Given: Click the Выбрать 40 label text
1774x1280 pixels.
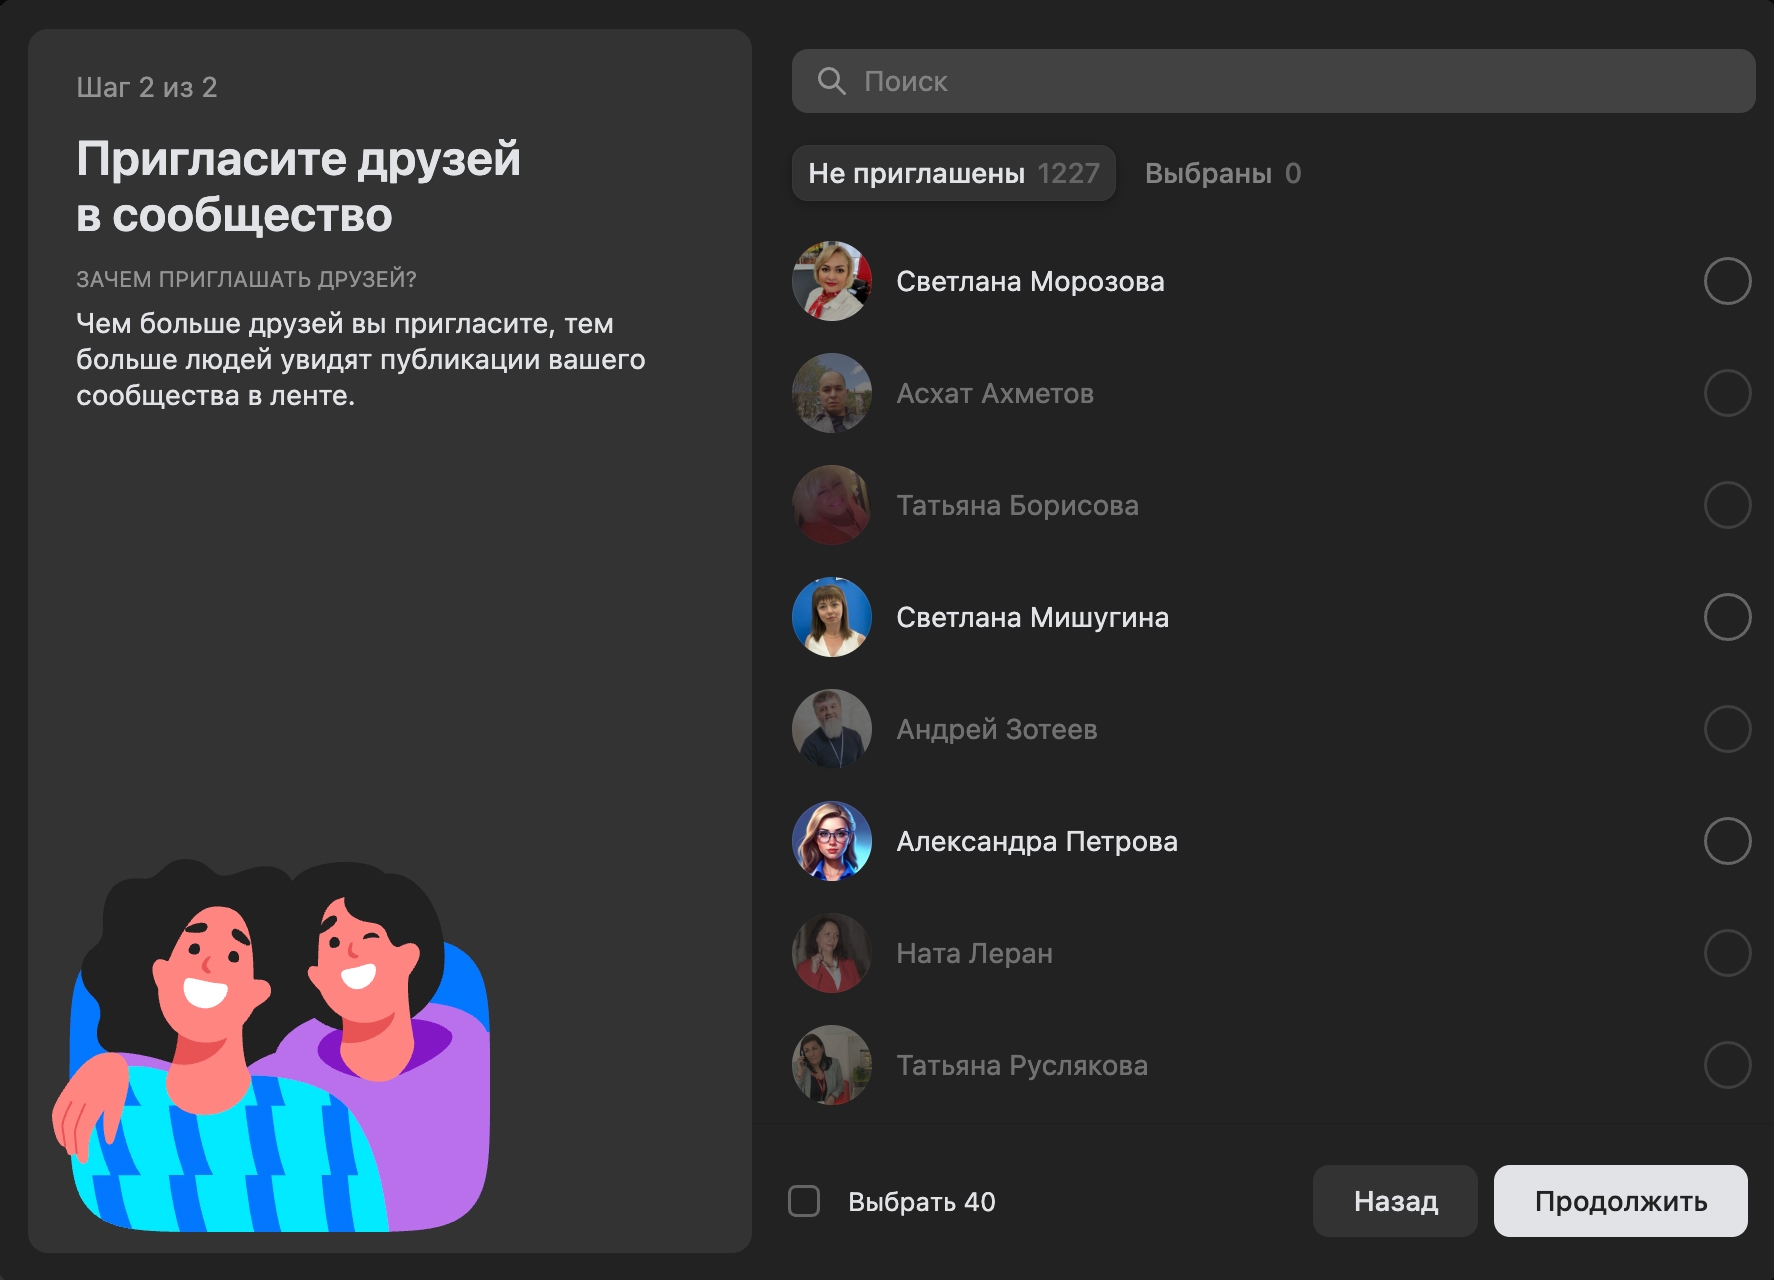Looking at the screenshot, I should pyautogui.click(x=922, y=1202).
